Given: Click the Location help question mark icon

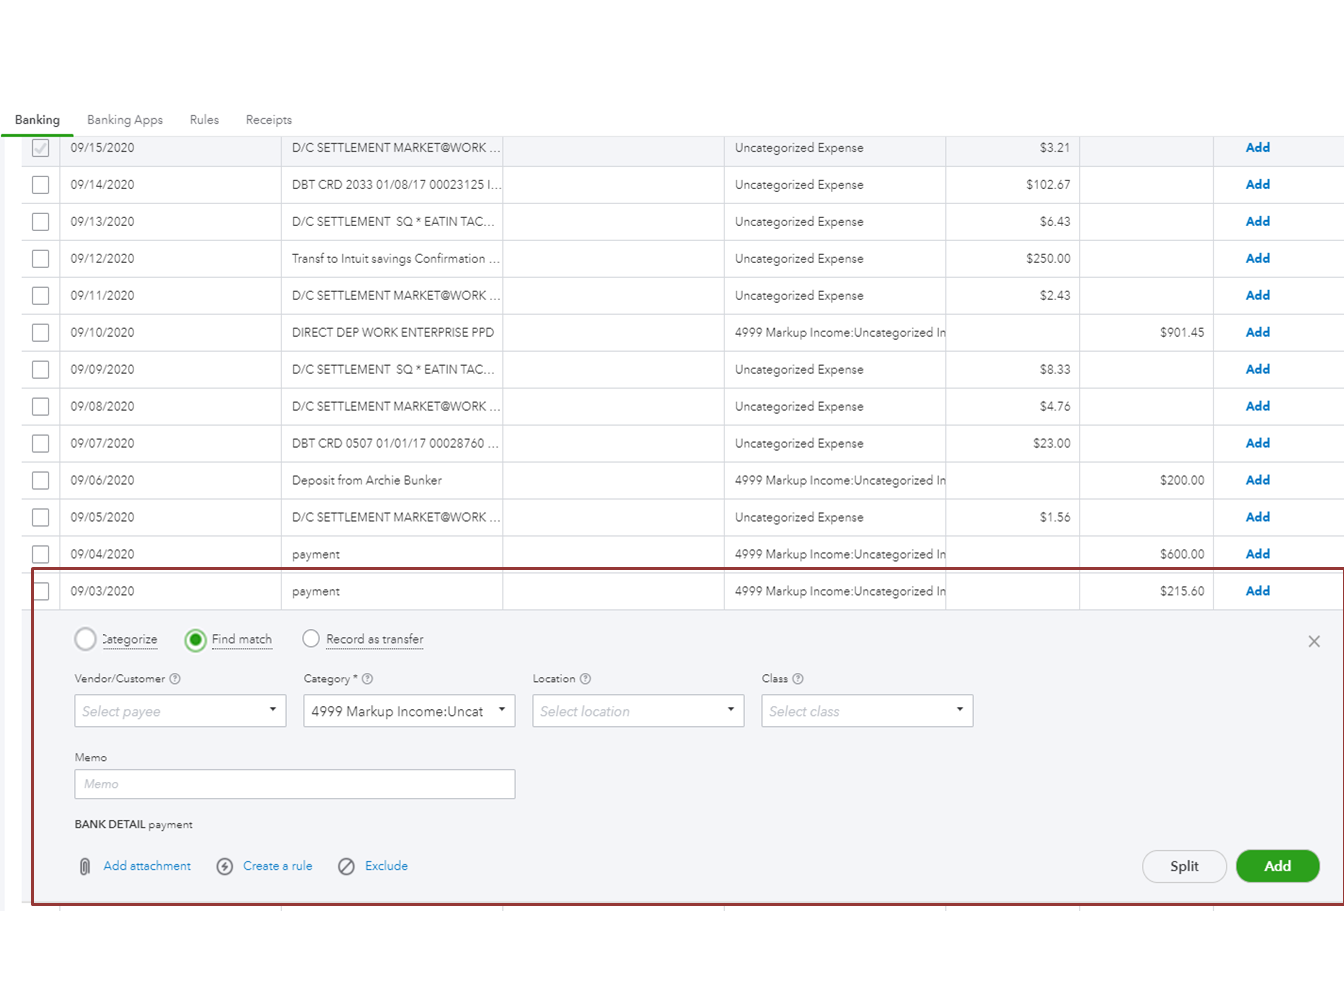Looking at the screenshot, I should click(585, 678).
